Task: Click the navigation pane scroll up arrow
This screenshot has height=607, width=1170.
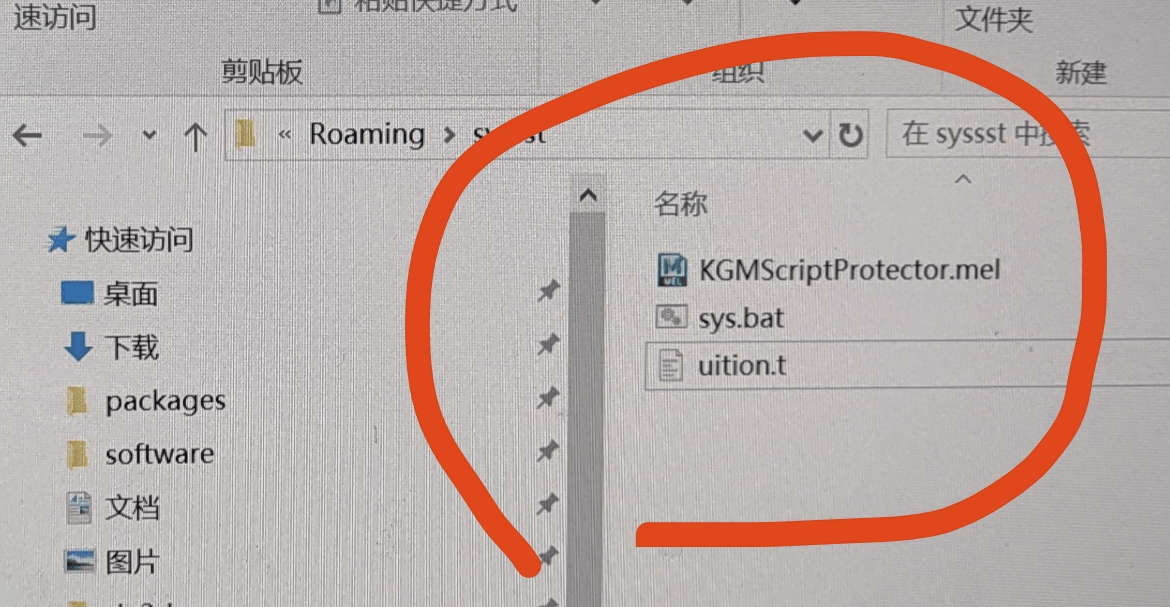Action: 588,196
